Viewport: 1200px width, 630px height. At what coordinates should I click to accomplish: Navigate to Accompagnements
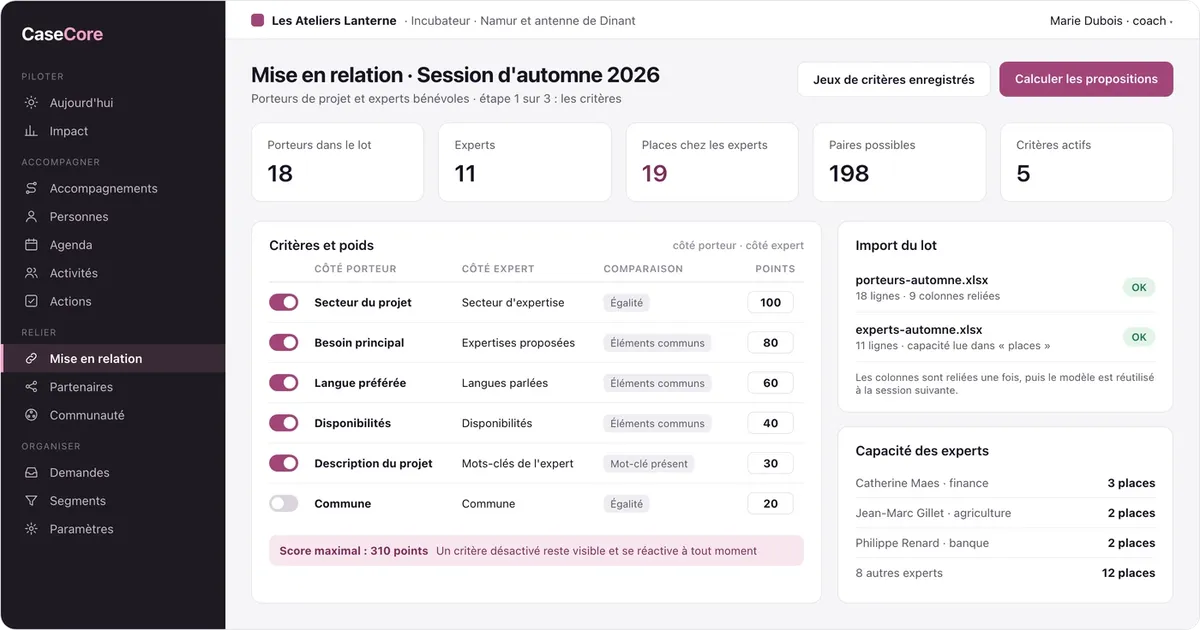coord(113,188)
